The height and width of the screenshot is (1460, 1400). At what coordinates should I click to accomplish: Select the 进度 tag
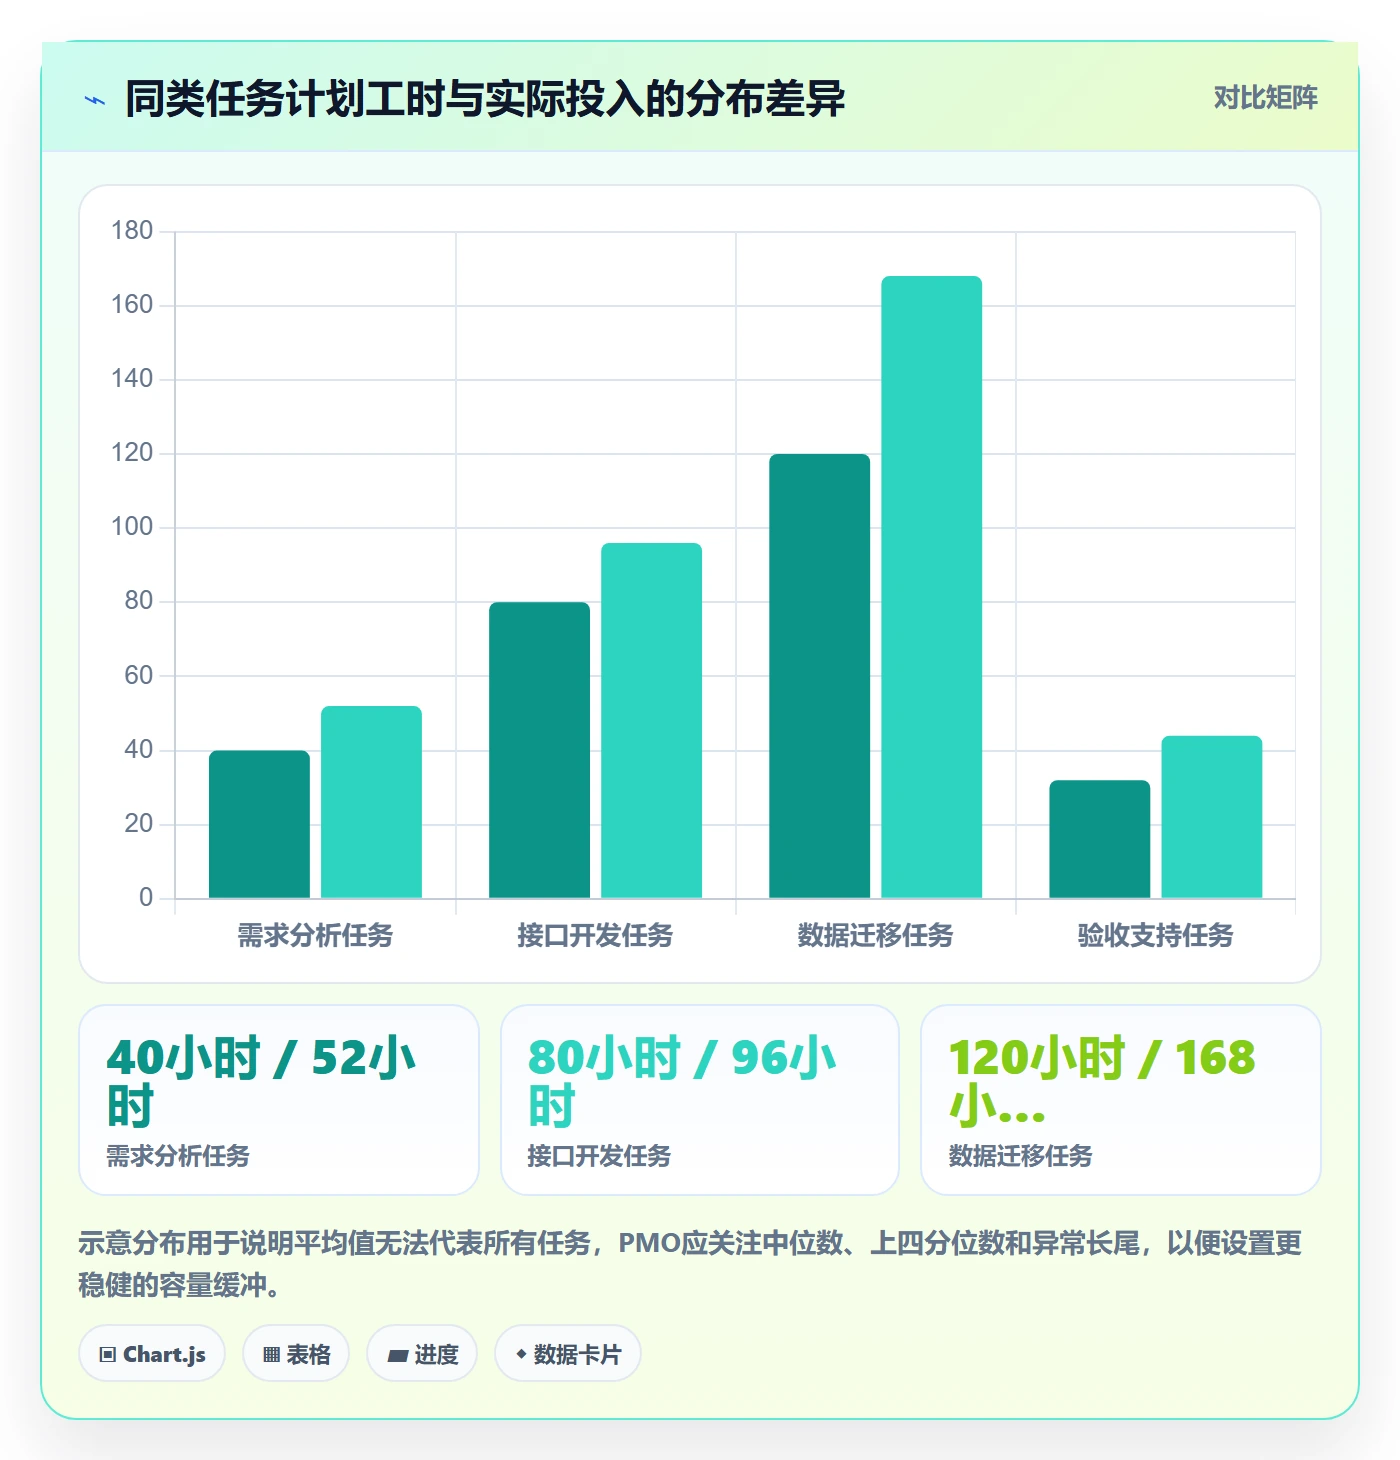(422, 1354)
